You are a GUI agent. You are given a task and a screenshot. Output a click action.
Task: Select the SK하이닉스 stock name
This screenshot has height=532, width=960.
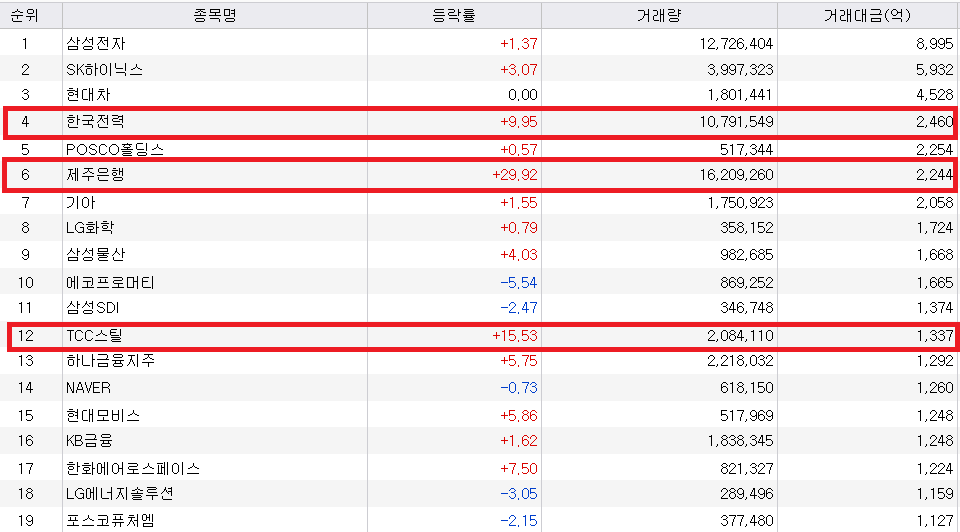[x=105, y=70]
